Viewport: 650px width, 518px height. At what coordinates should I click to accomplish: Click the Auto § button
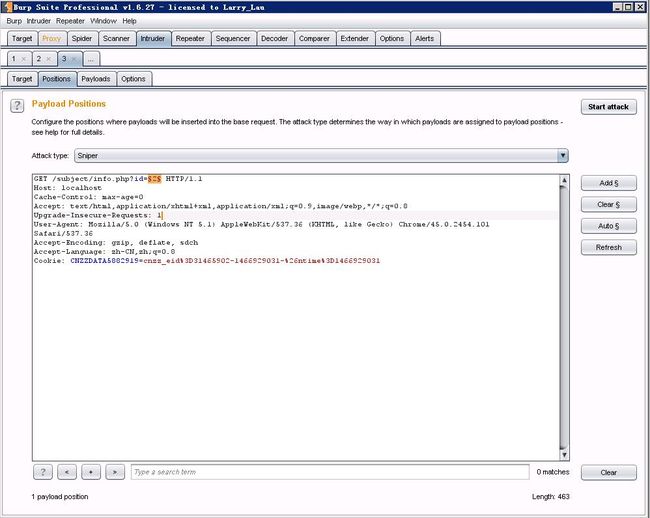tap(608, 226)
